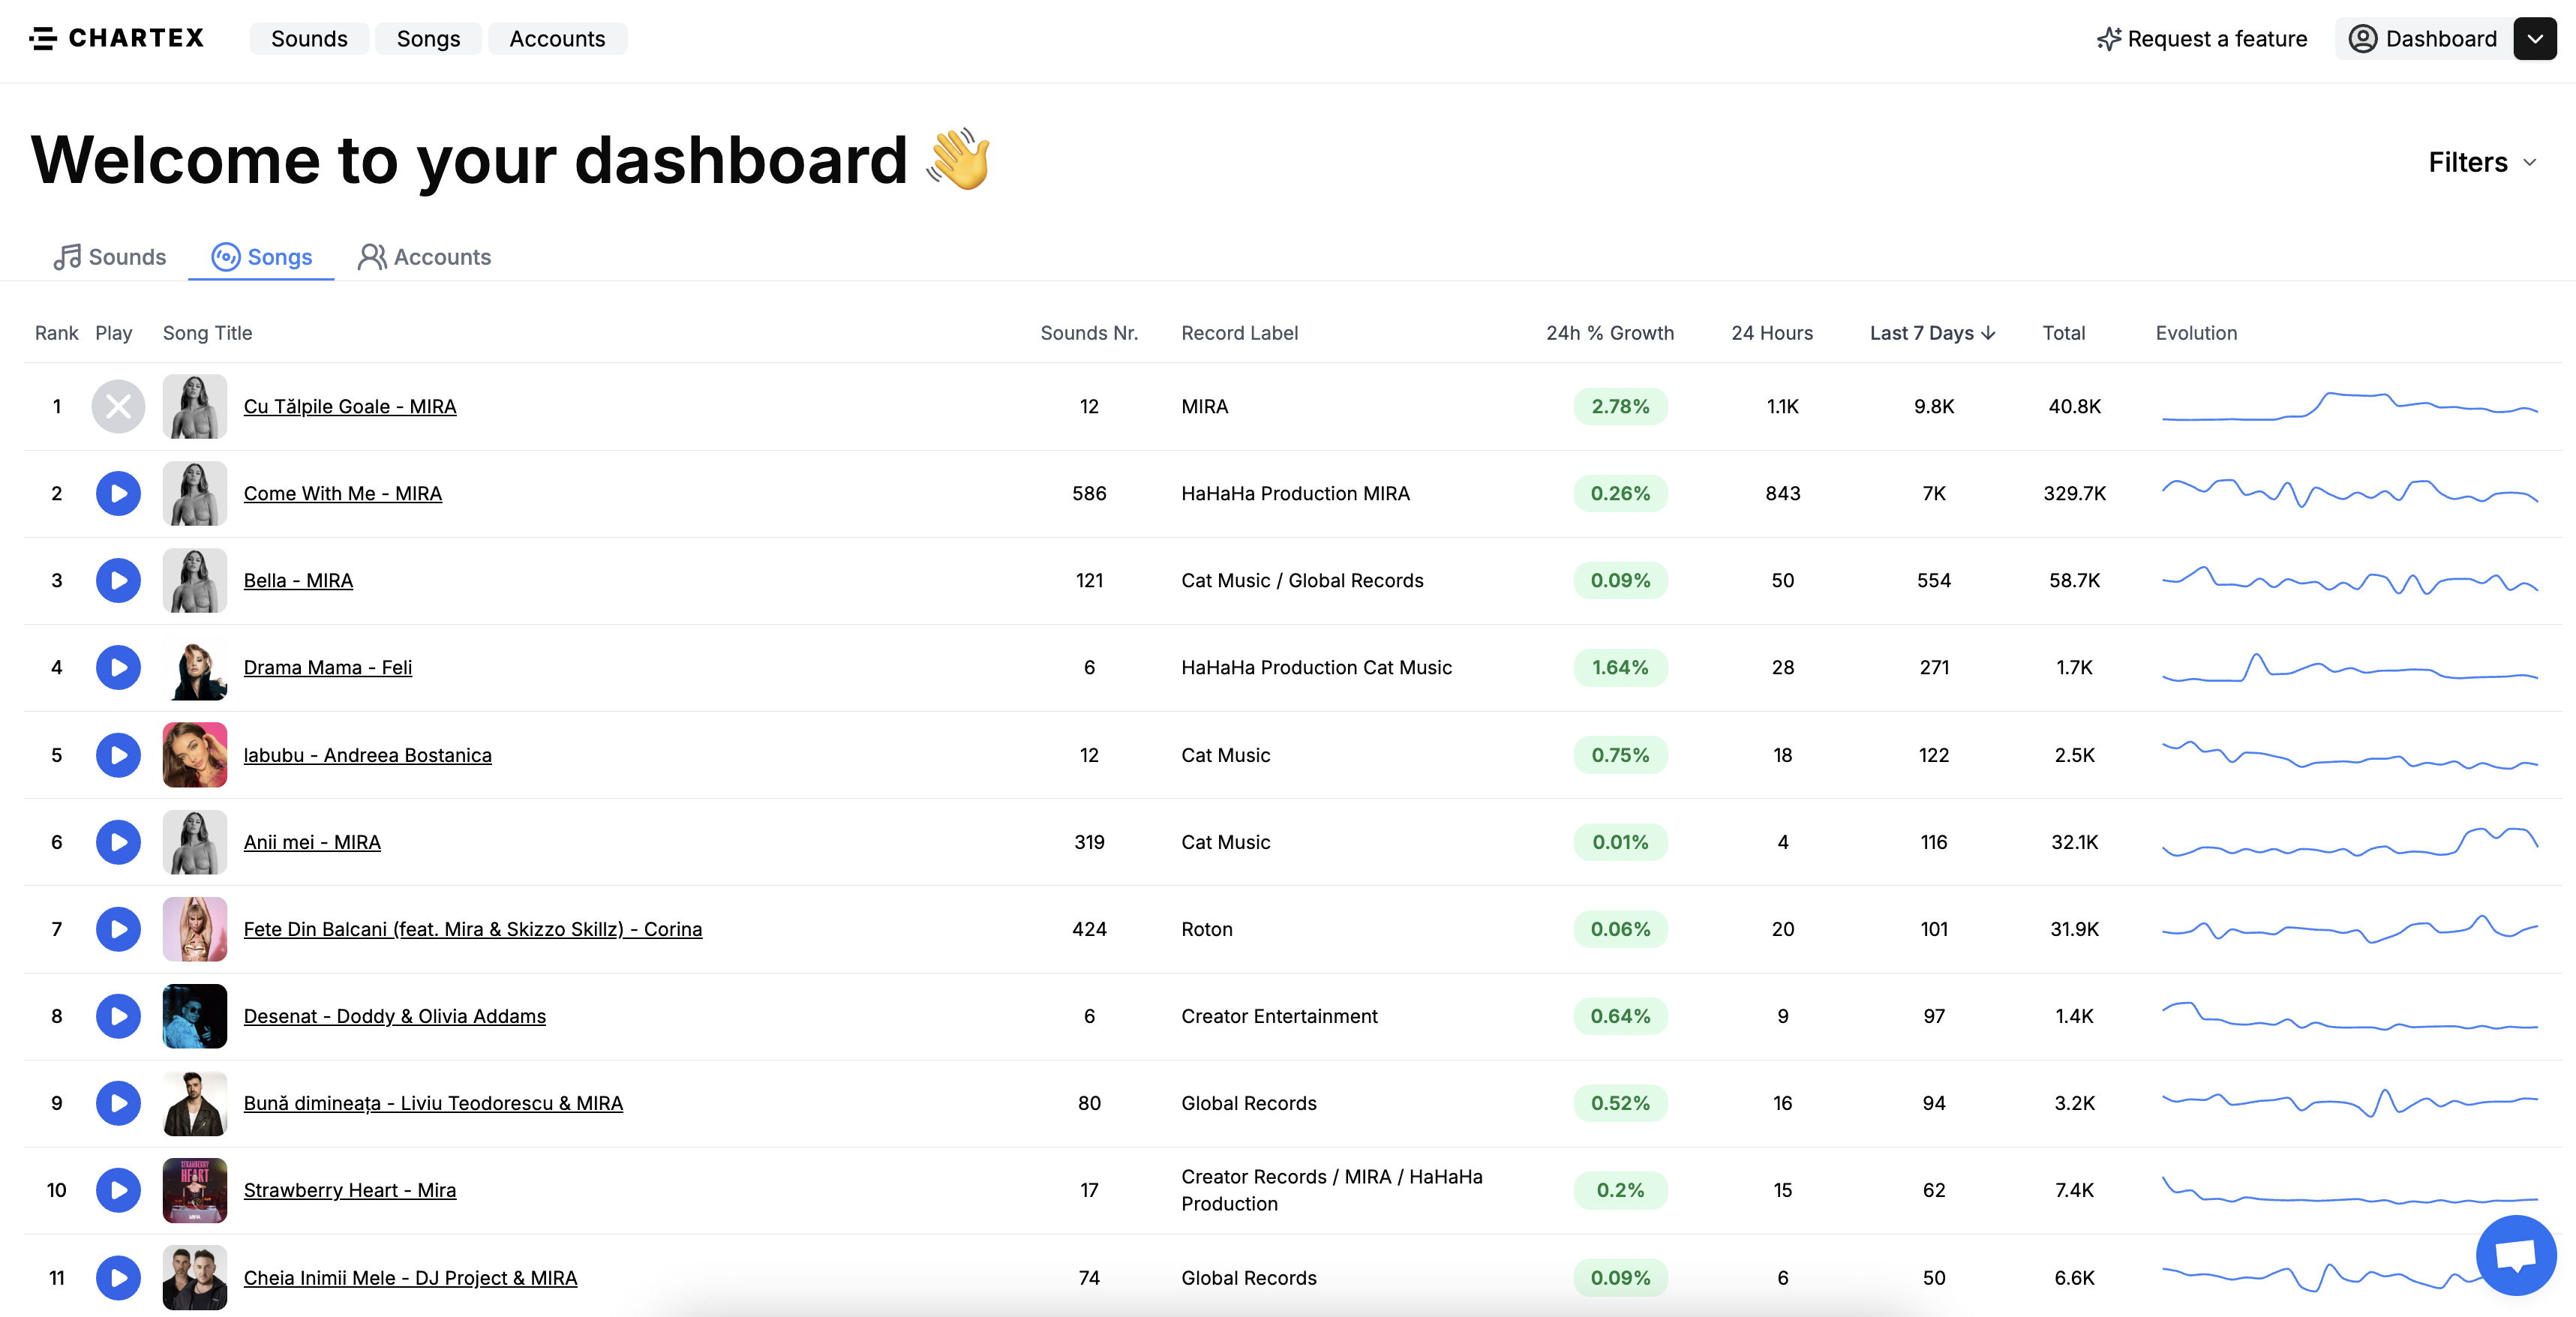This screenshot has height=1317, width=2576.
Task: Play Bună dimineața song
Action: (118, 1103)
